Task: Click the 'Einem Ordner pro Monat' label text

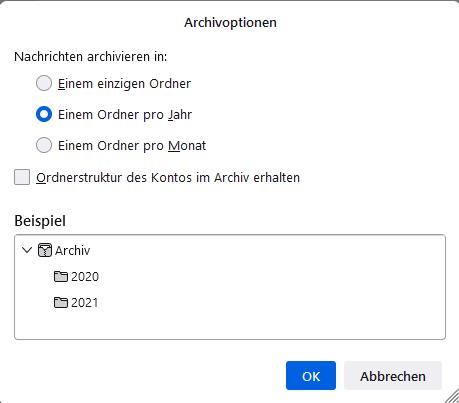Action: pyautogui.click(x=132, y=146)
